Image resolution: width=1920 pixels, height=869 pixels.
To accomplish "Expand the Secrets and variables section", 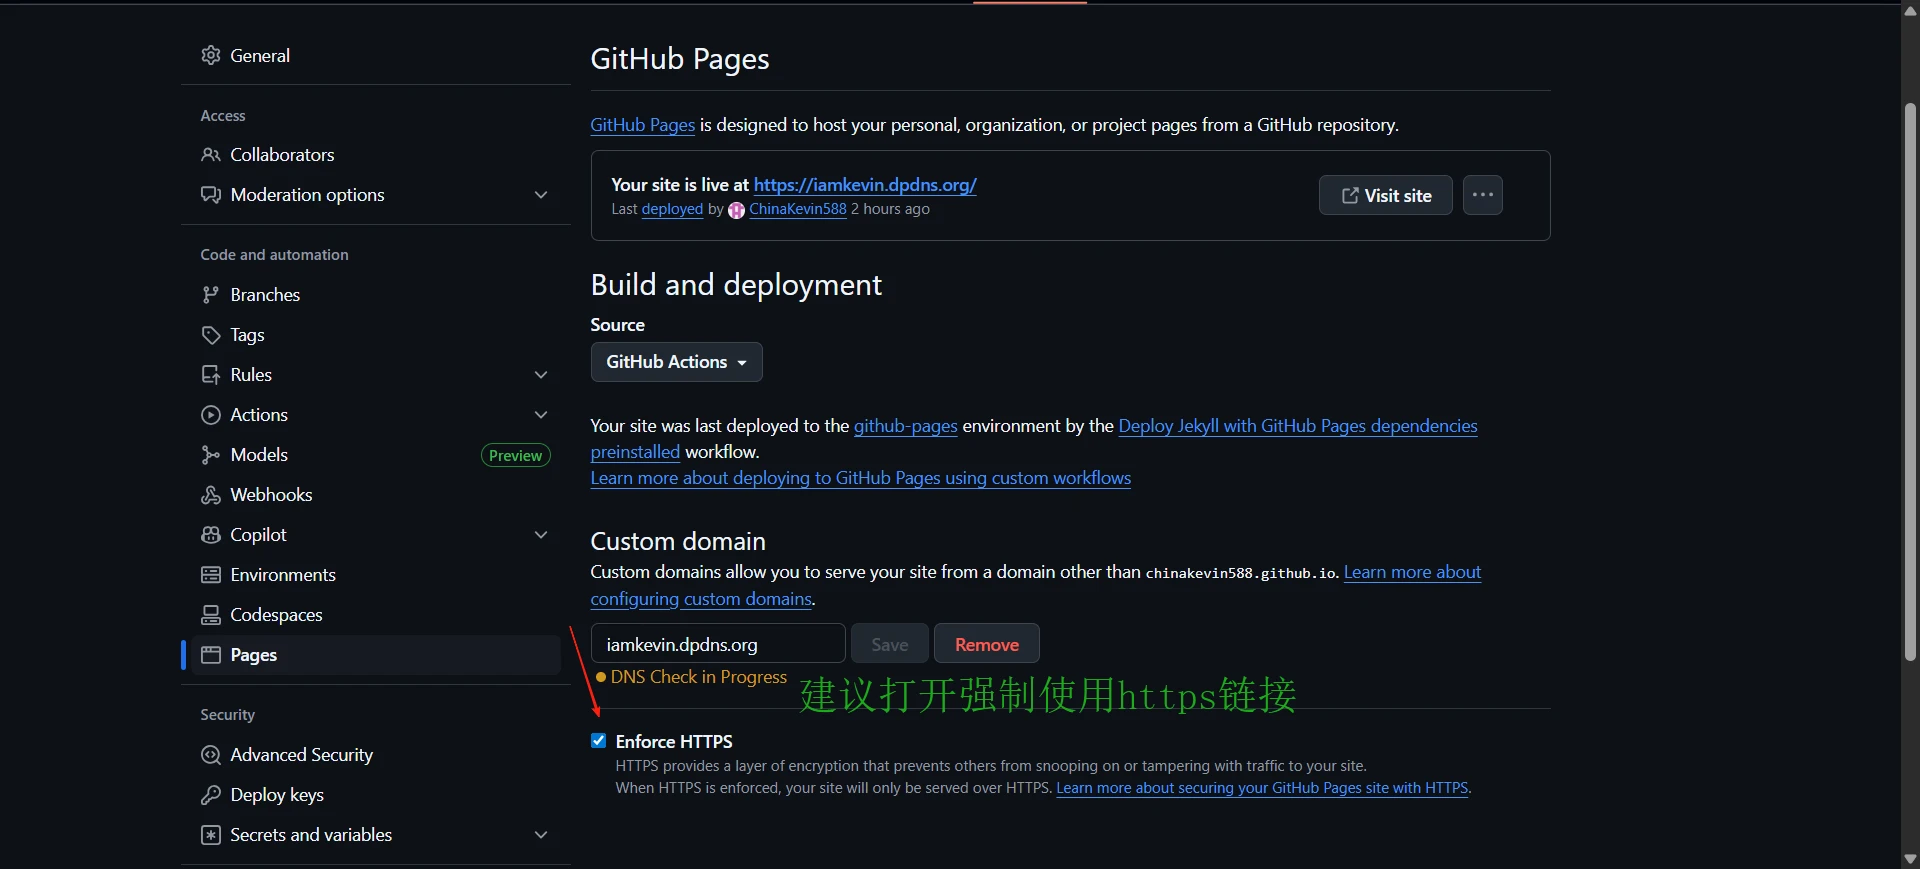I will coord(541,835).
